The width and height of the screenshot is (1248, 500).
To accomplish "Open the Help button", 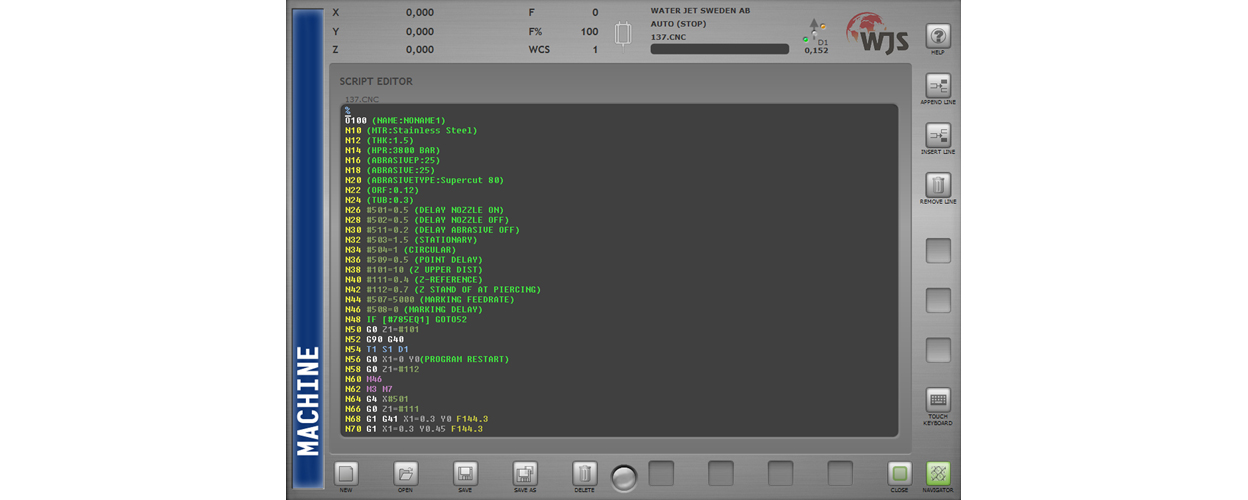I will [x=937, y=37].
